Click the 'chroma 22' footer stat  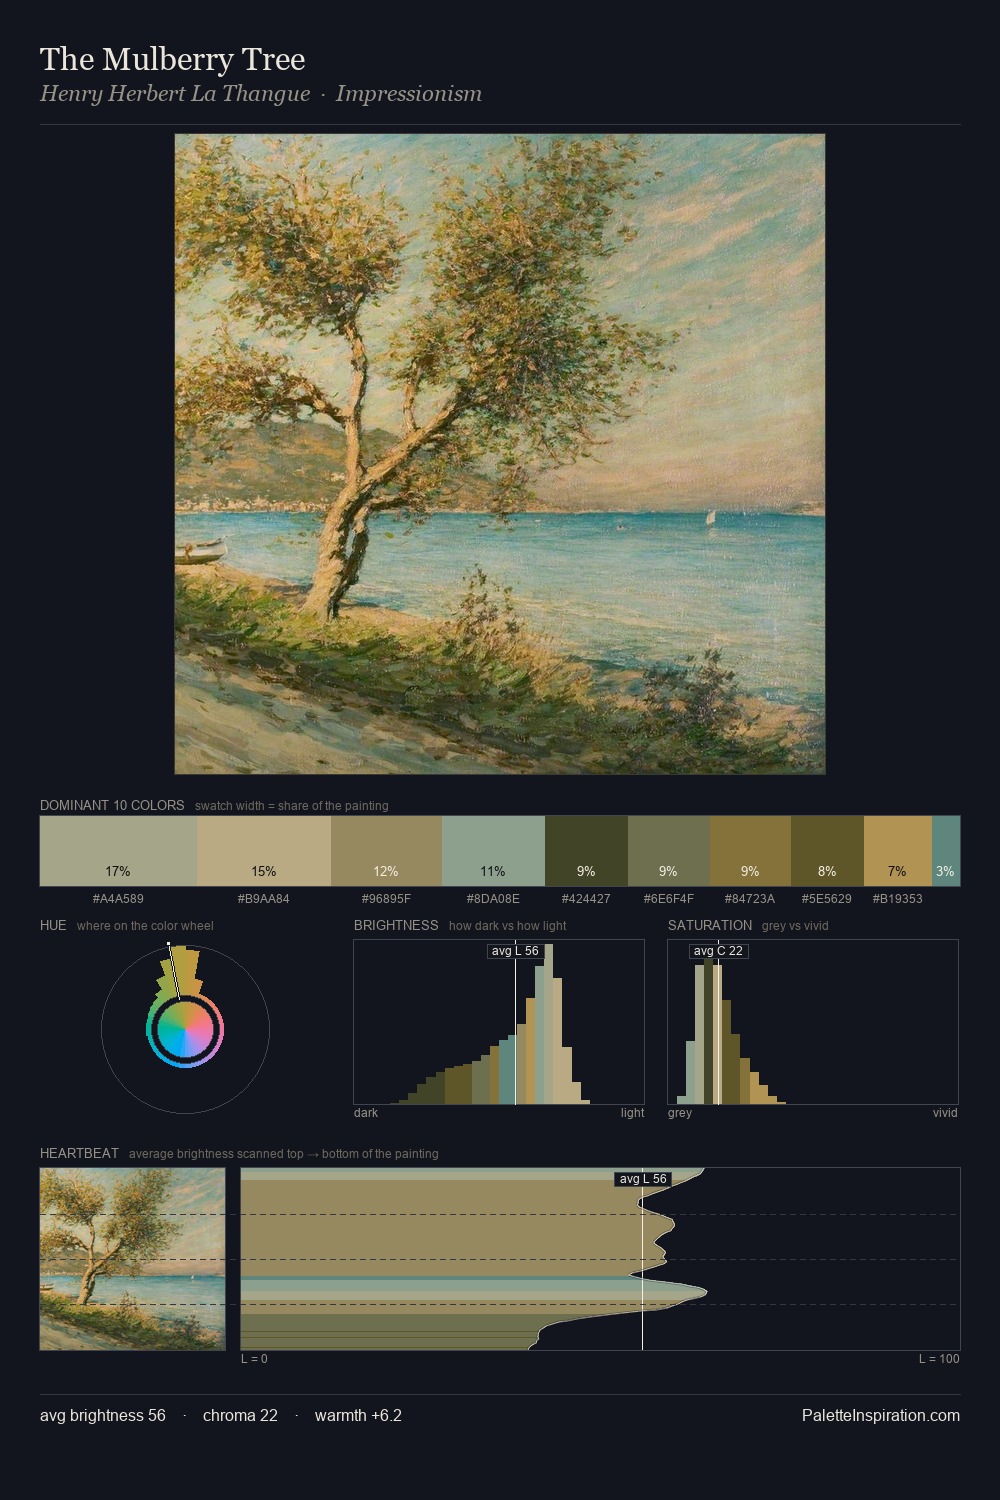coord(240,1415)
